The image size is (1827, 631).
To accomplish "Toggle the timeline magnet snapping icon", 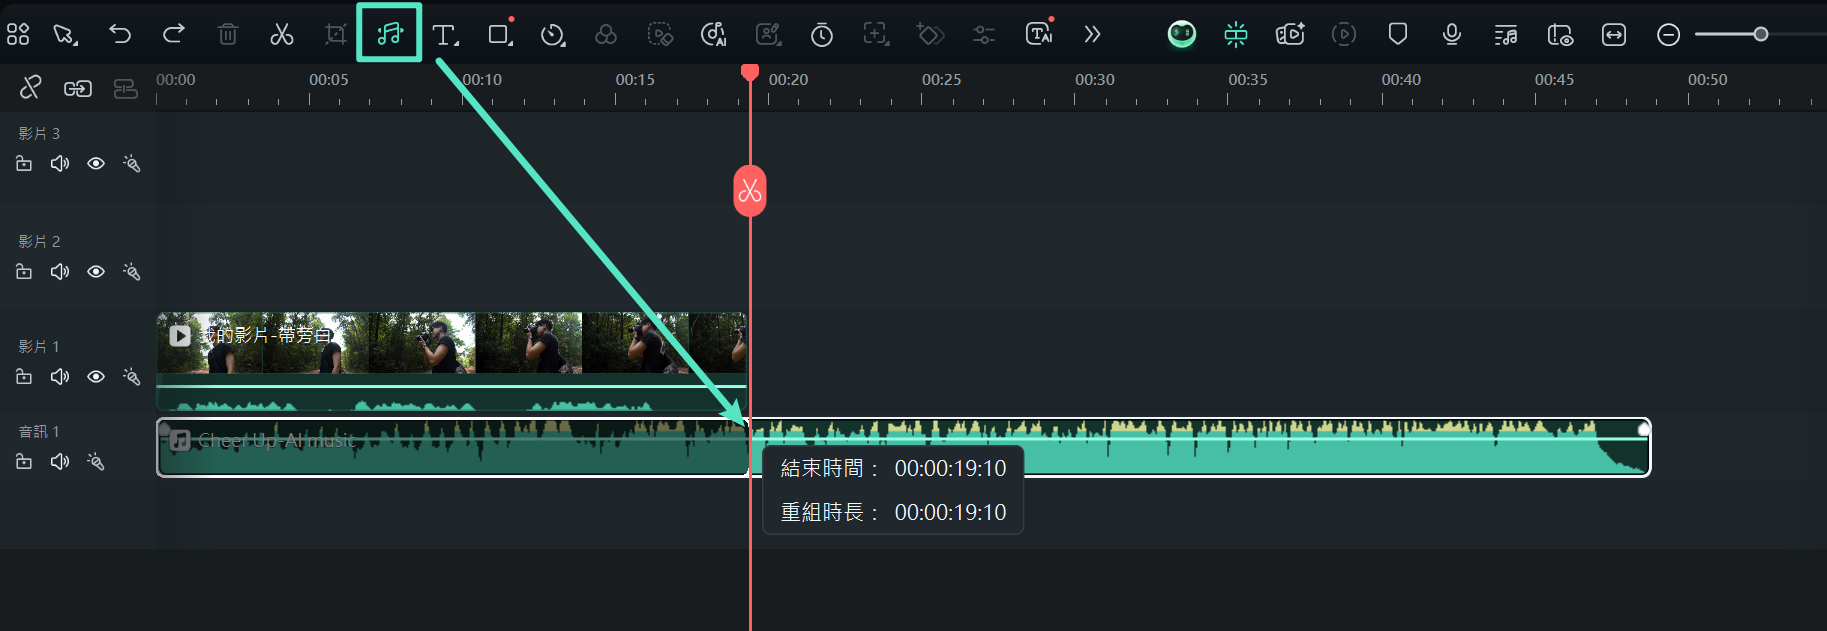I will coord(126,89).
